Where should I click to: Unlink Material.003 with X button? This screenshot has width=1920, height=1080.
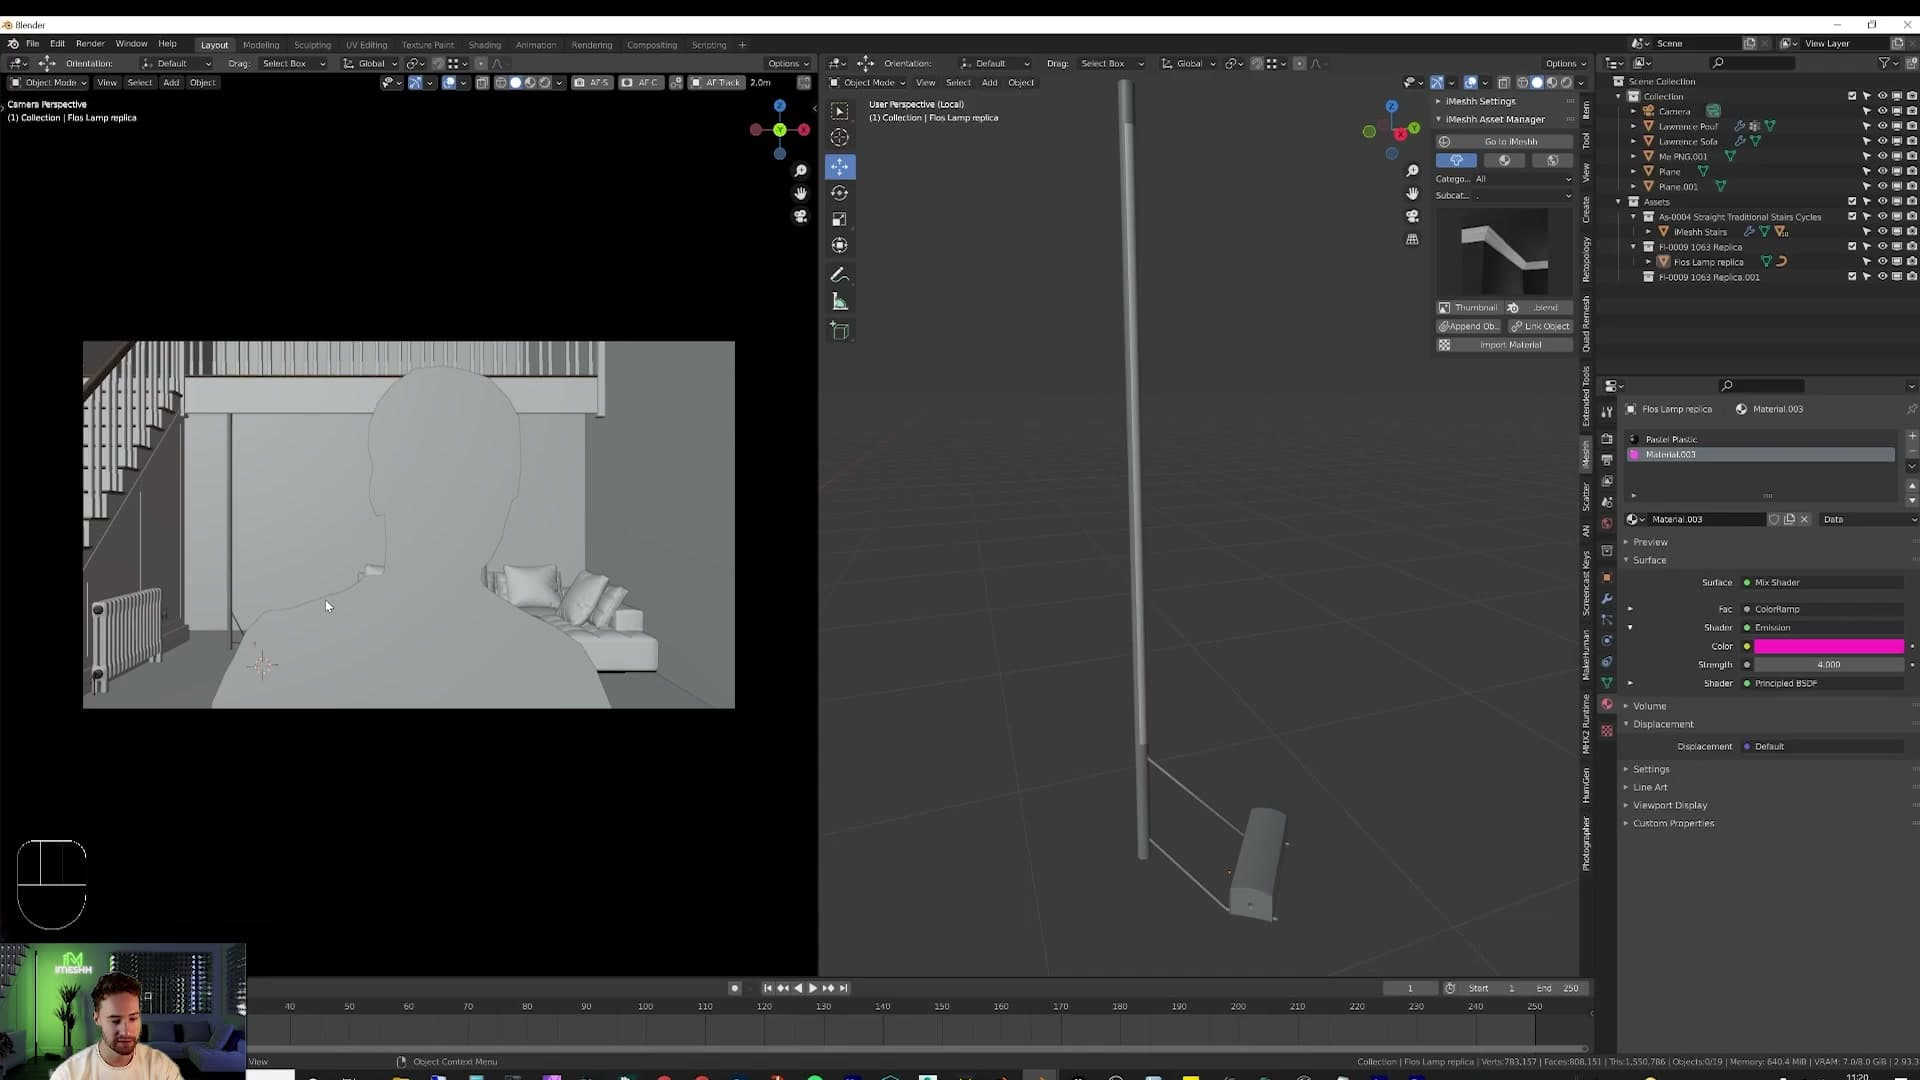click(x=1805, y=519)
